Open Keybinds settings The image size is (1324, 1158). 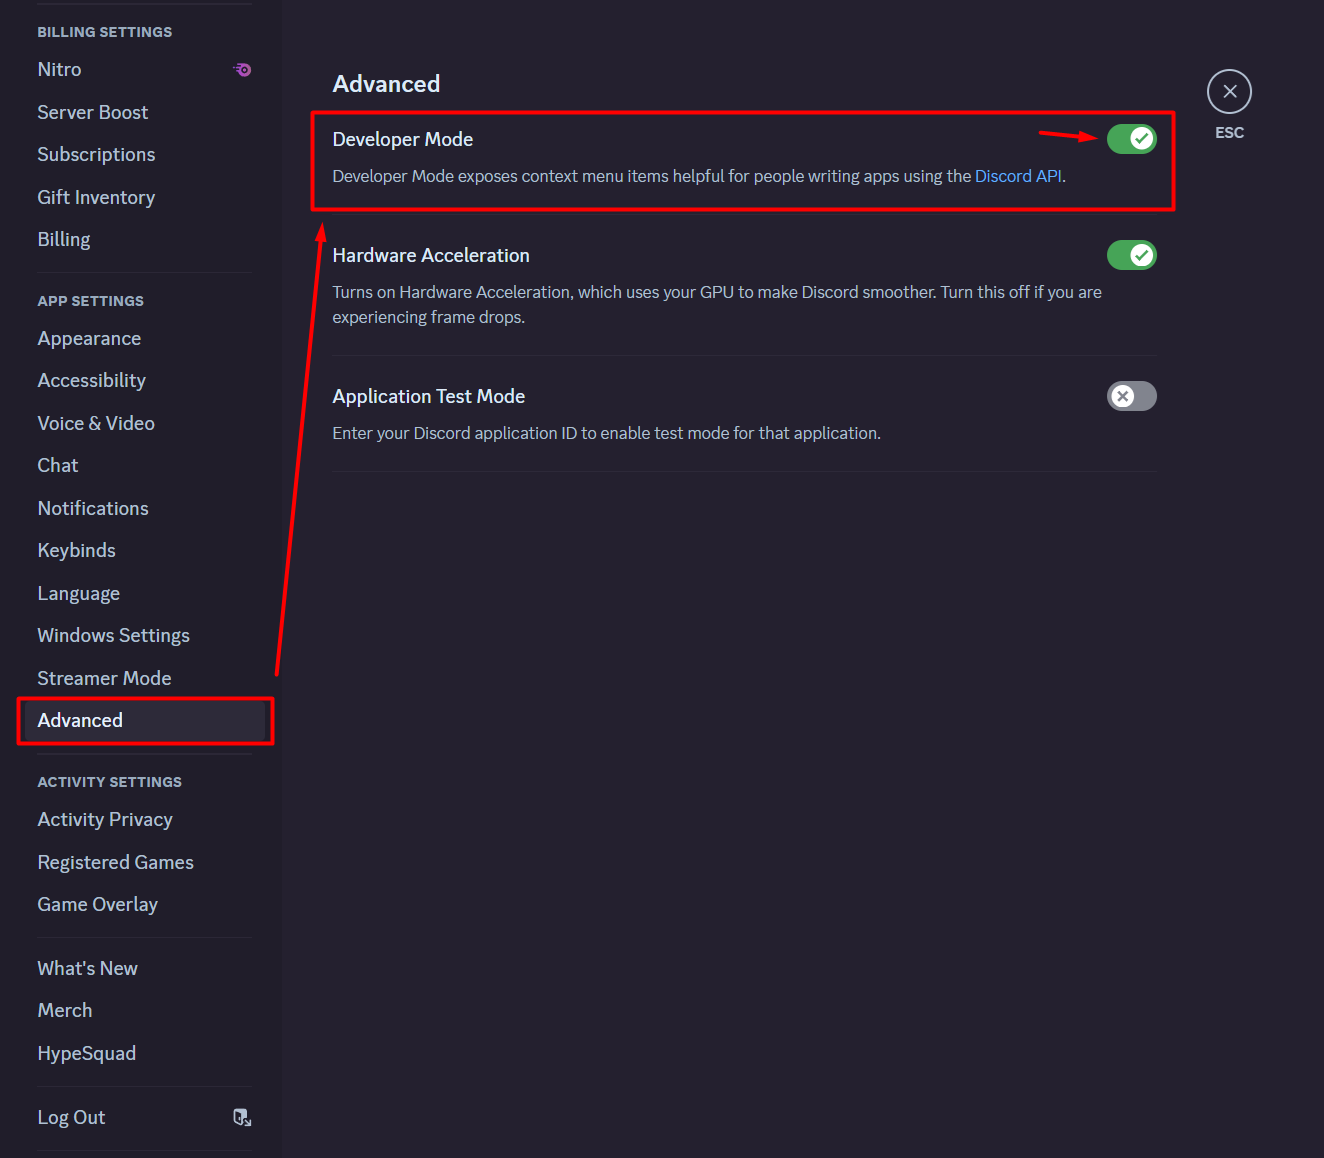coord(76,551)
